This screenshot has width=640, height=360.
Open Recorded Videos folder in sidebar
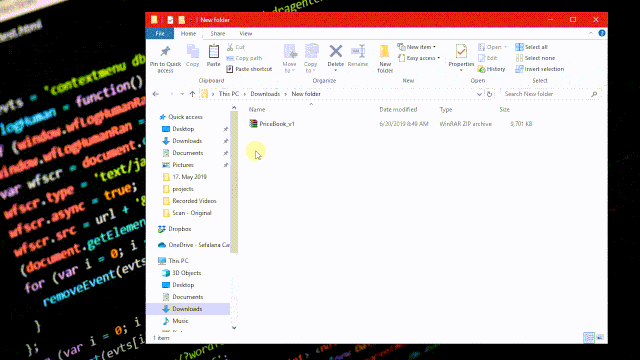pos(189,201)
